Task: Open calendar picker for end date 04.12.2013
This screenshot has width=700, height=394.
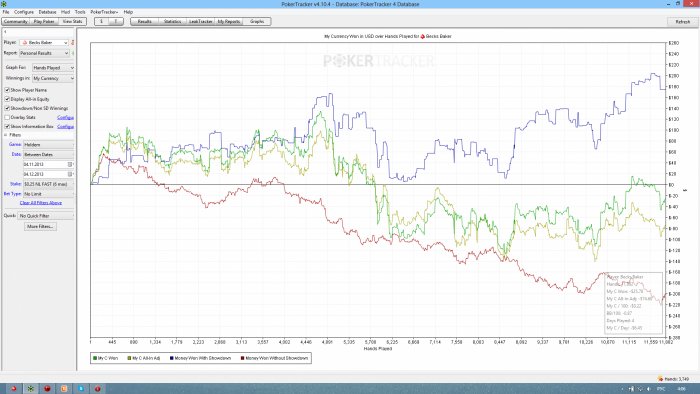Action: click(70, 174)
